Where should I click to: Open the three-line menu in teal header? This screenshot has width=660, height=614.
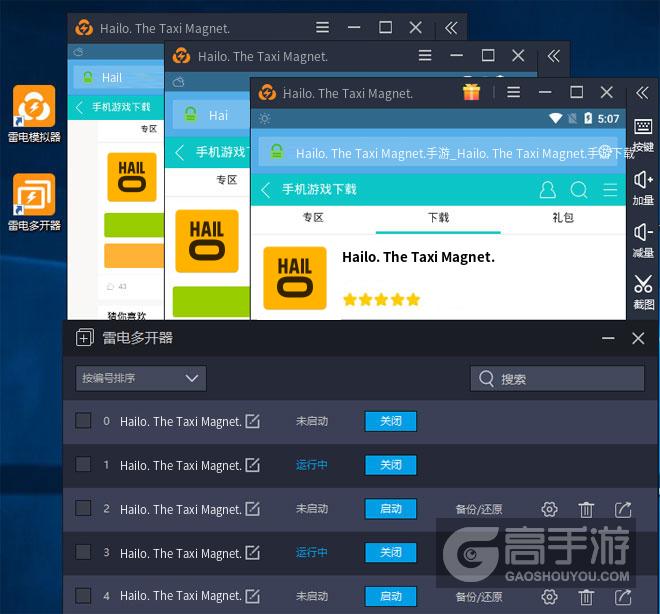610,190
